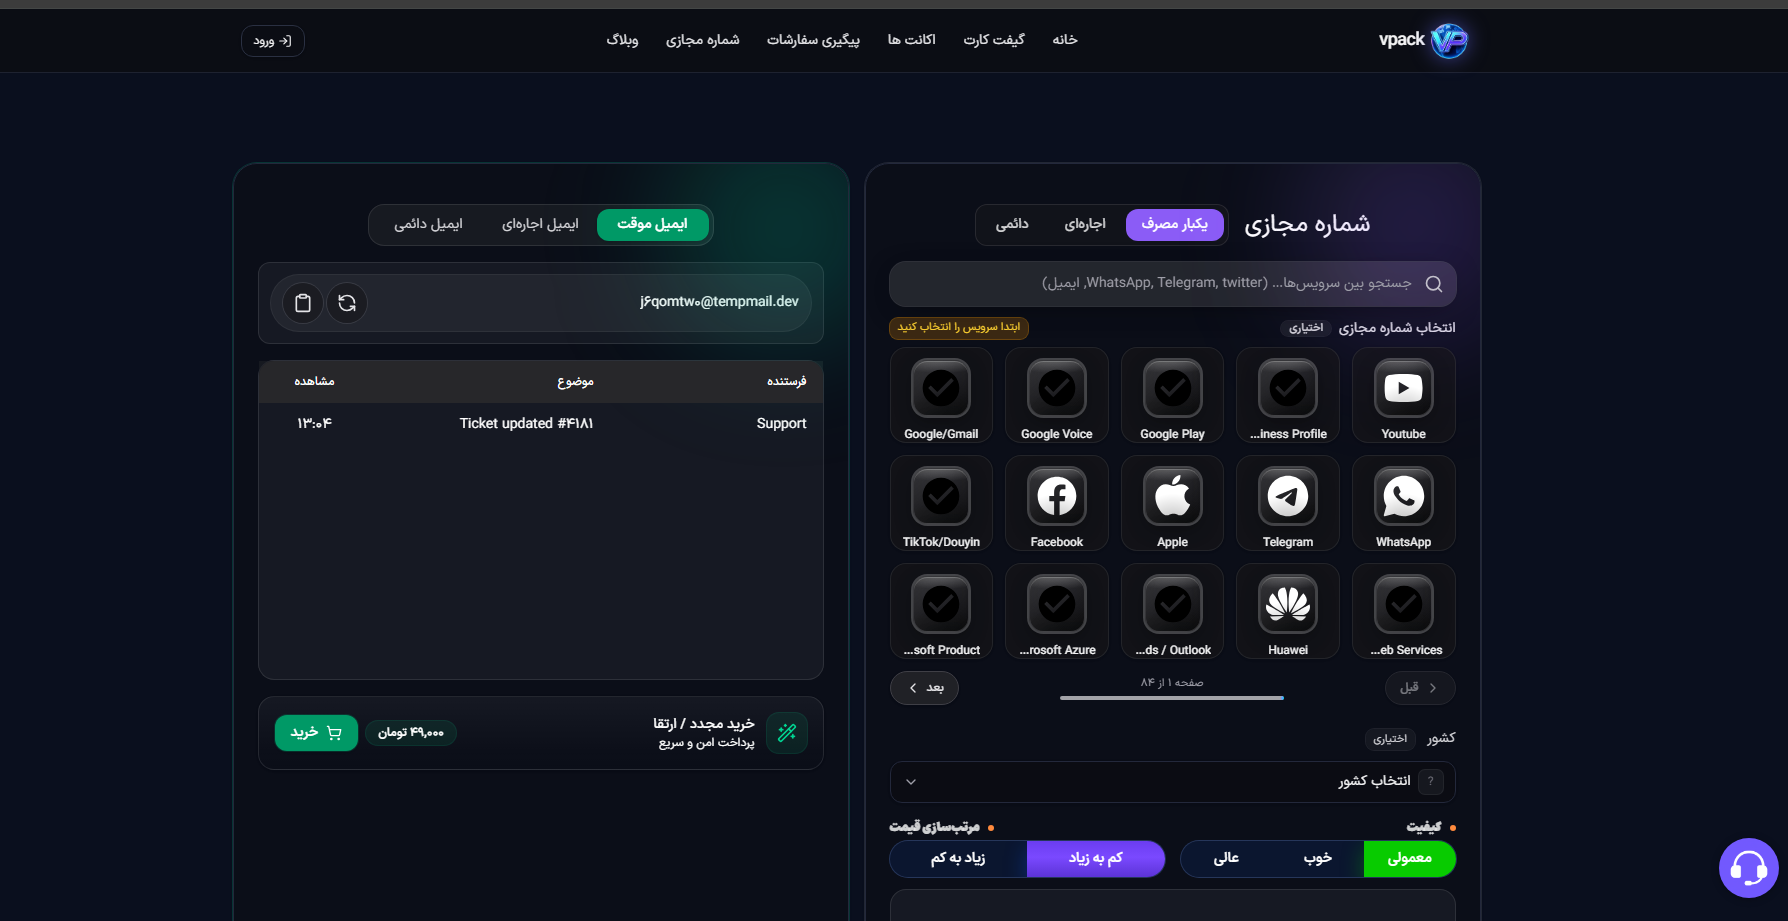Viewport: 1788px width, 921px height.
Task: Select the Facebook service icon
Action: (1056, 498)
